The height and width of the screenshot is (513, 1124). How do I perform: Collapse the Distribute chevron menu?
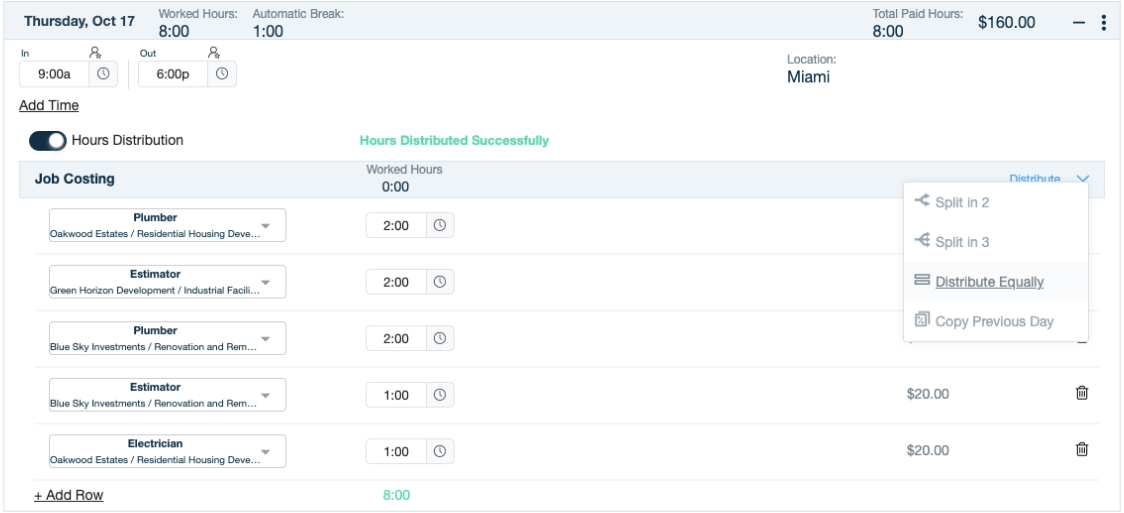pos(1083,178)
